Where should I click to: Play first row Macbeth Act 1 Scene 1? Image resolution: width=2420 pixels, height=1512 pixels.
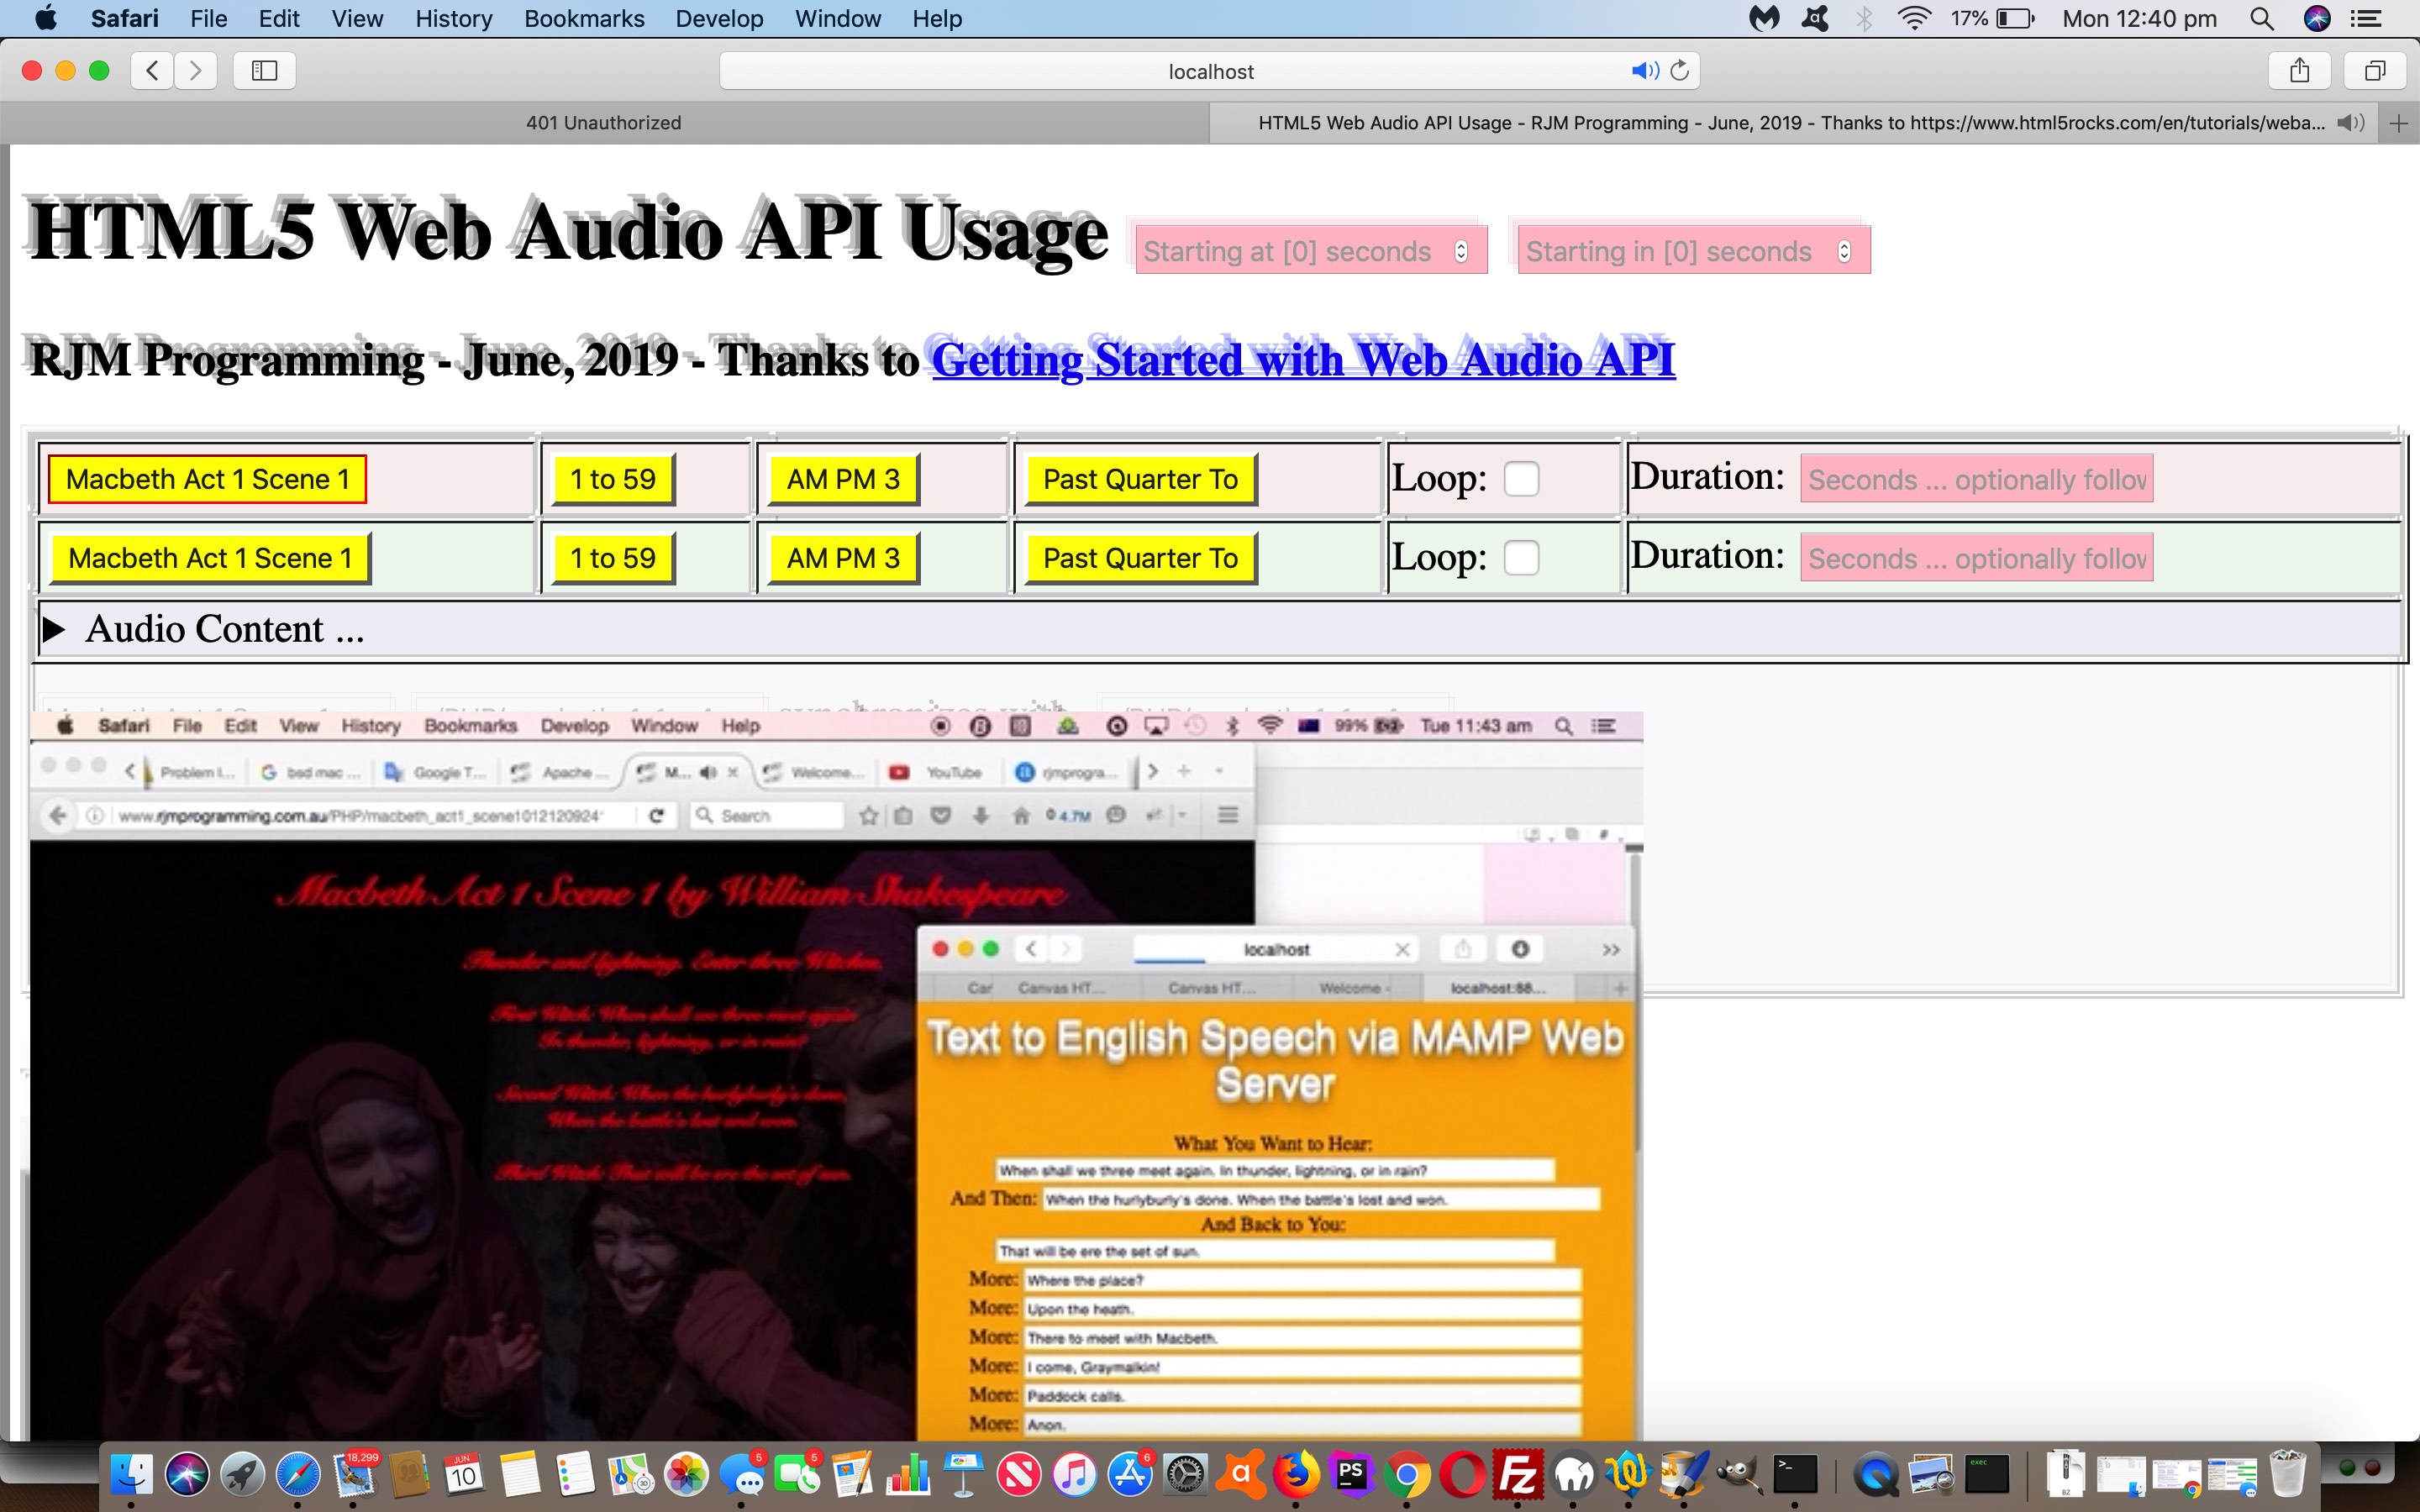click(208, 479)
